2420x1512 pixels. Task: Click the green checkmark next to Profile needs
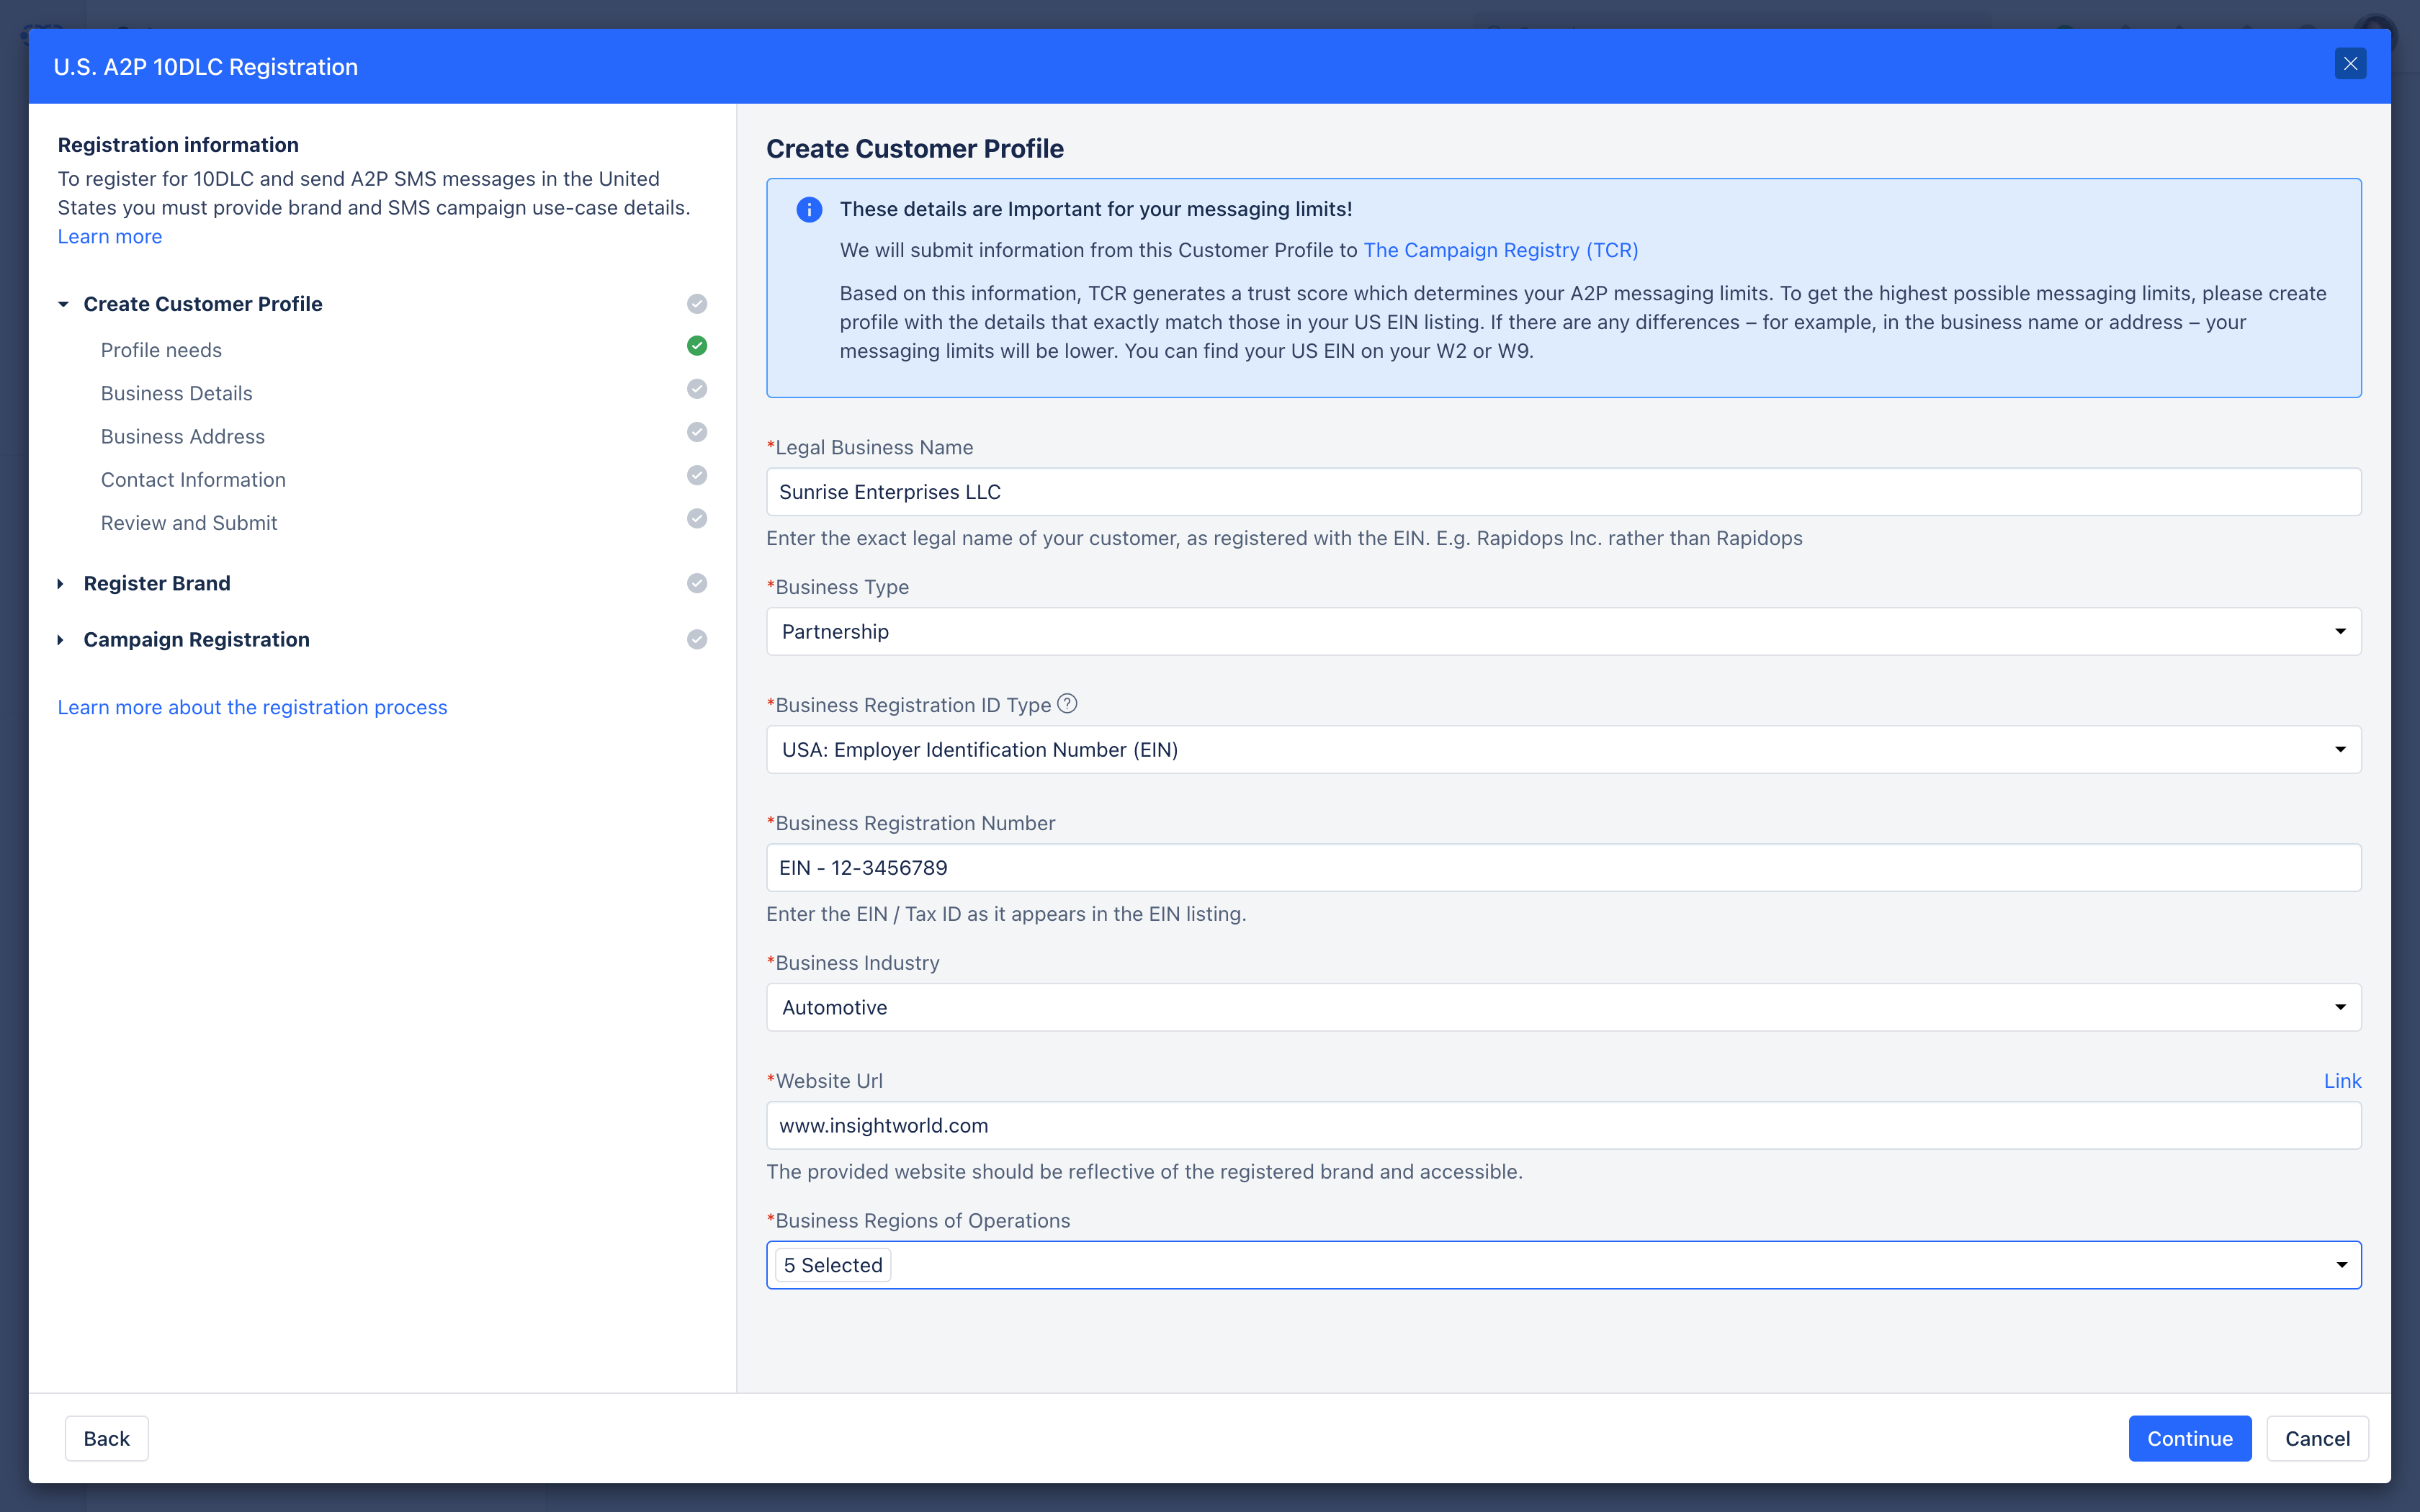point(697,346)
